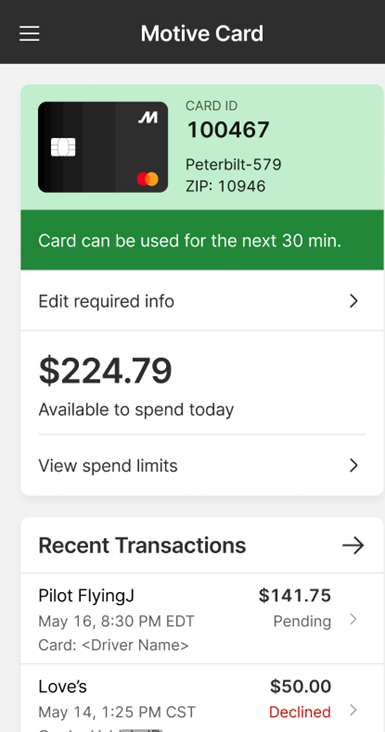Tap the Motive card image
This screenshot has height=732, width=385.
point(103,147)
